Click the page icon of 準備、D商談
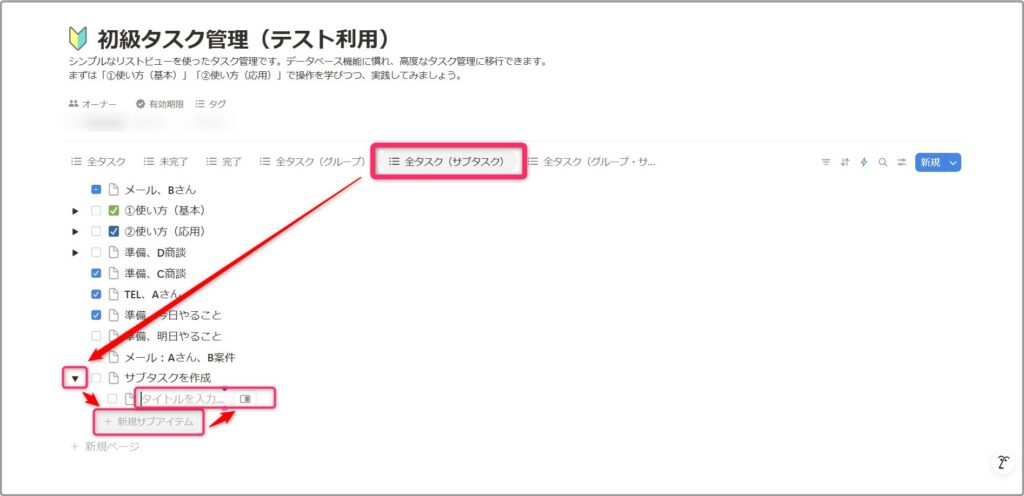This screenshot has width=1024, height=496. [114, 253]
